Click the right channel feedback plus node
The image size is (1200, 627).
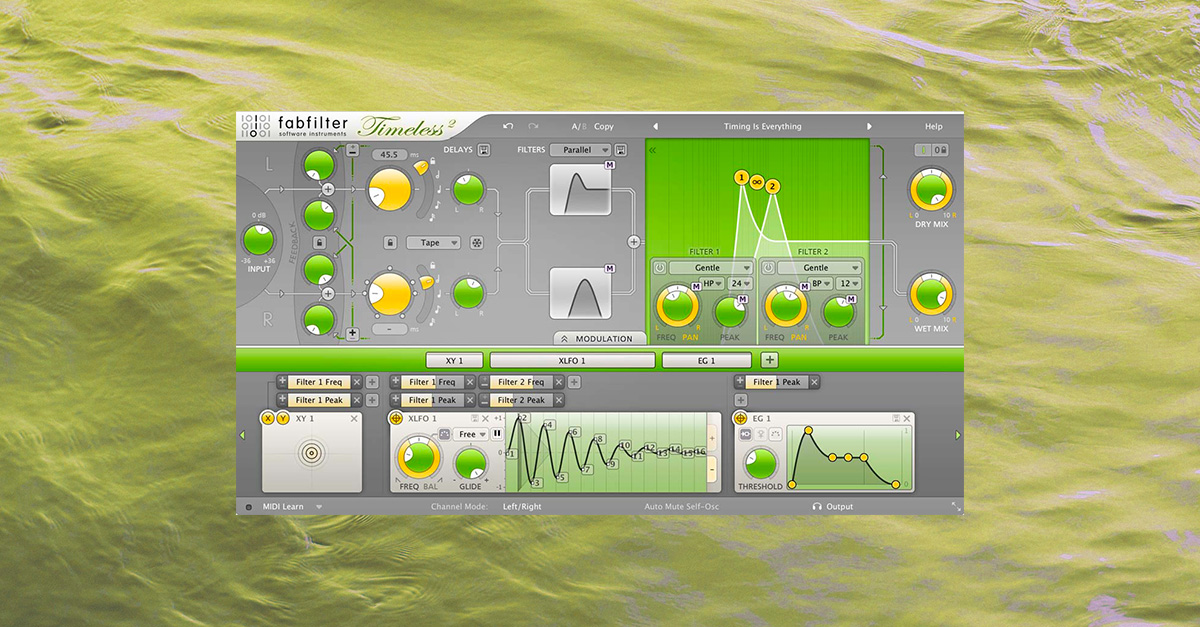[327, 294]
